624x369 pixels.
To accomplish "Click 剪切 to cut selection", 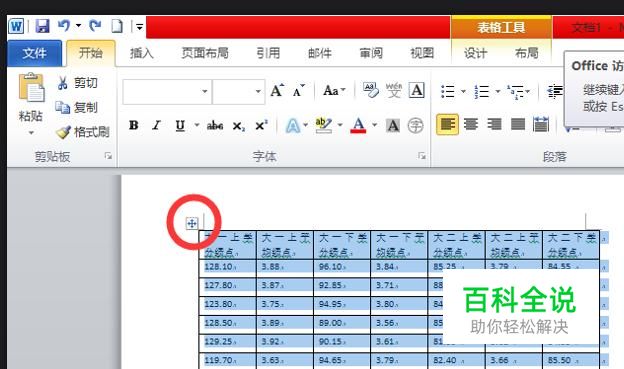I will click(78, 83).
